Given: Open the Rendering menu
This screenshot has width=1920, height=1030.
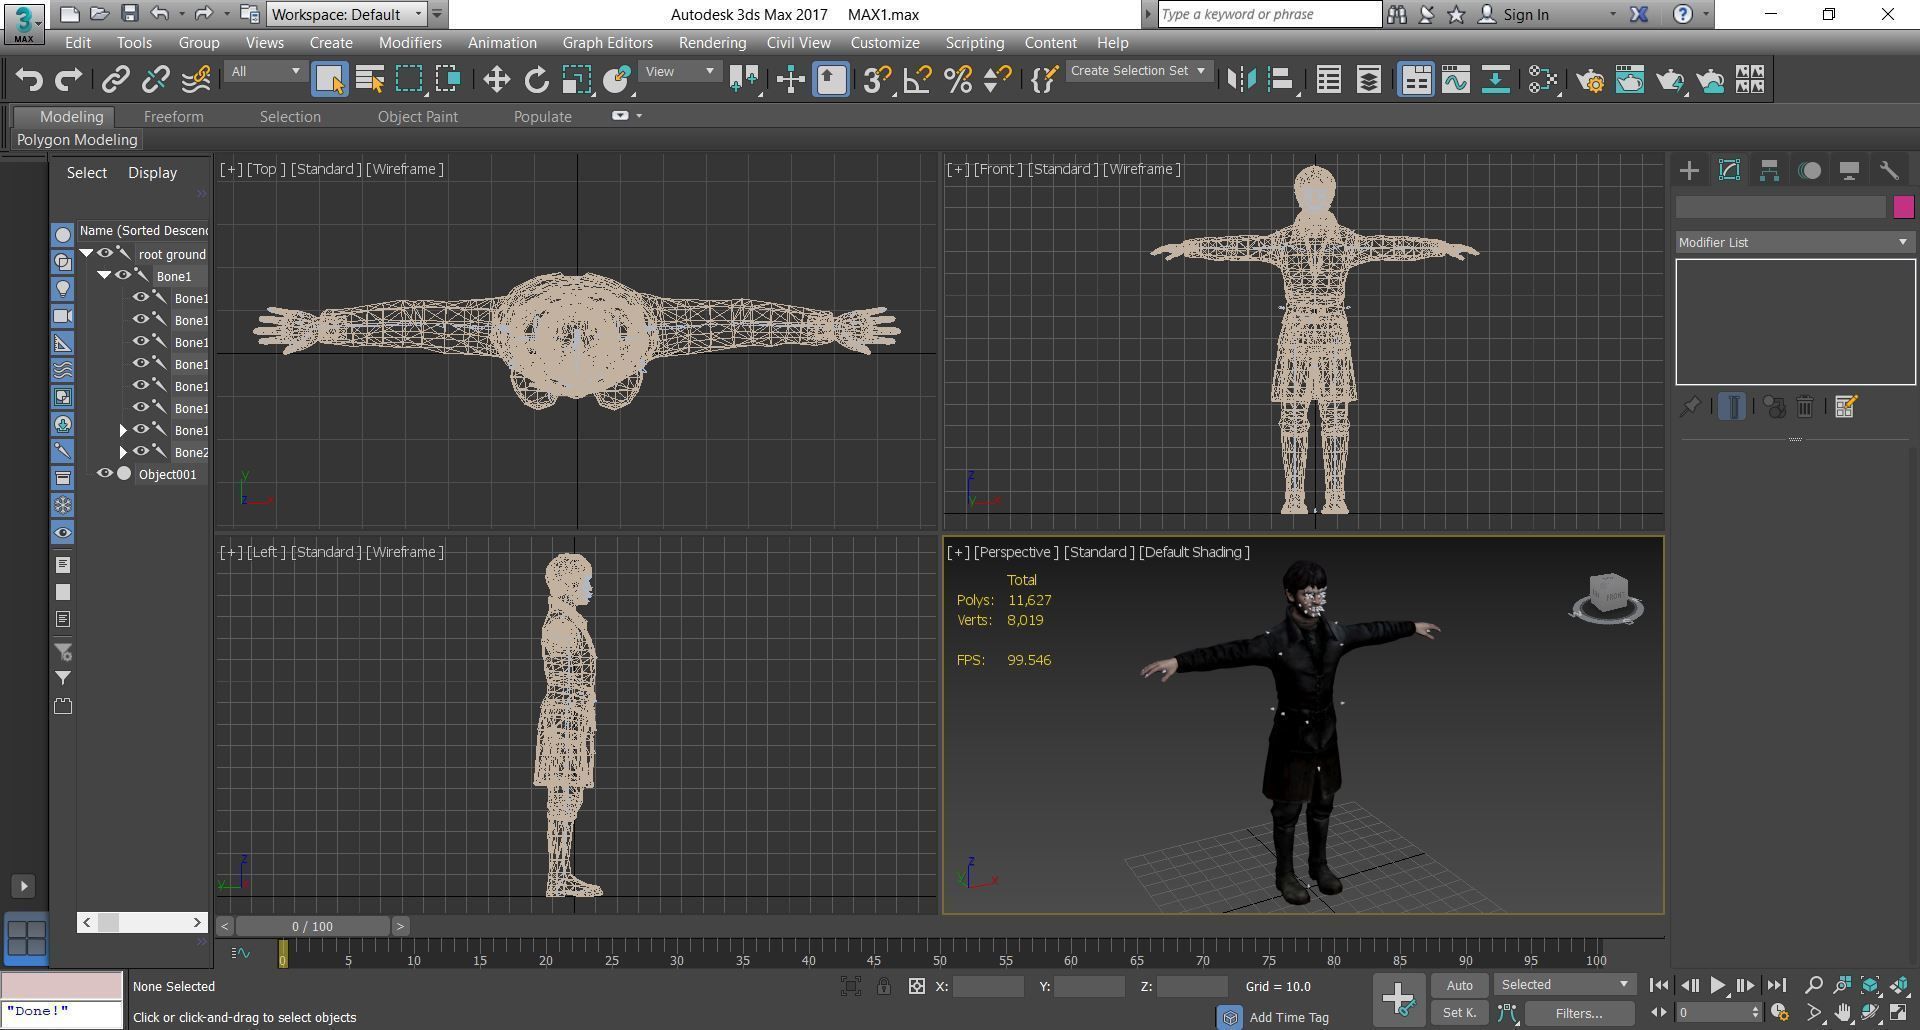Looking at the screenshot, I should click(x=712, y=43).
